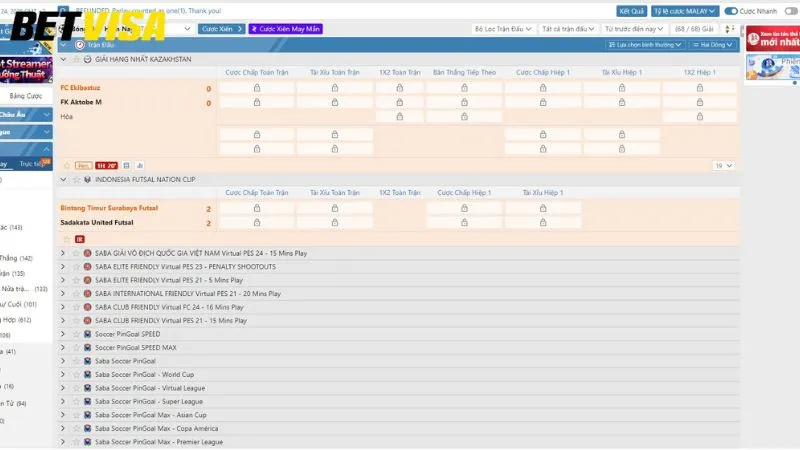Collapse the INDONESIA FUTSAL NATION CUP section

(x=63, y=180)
